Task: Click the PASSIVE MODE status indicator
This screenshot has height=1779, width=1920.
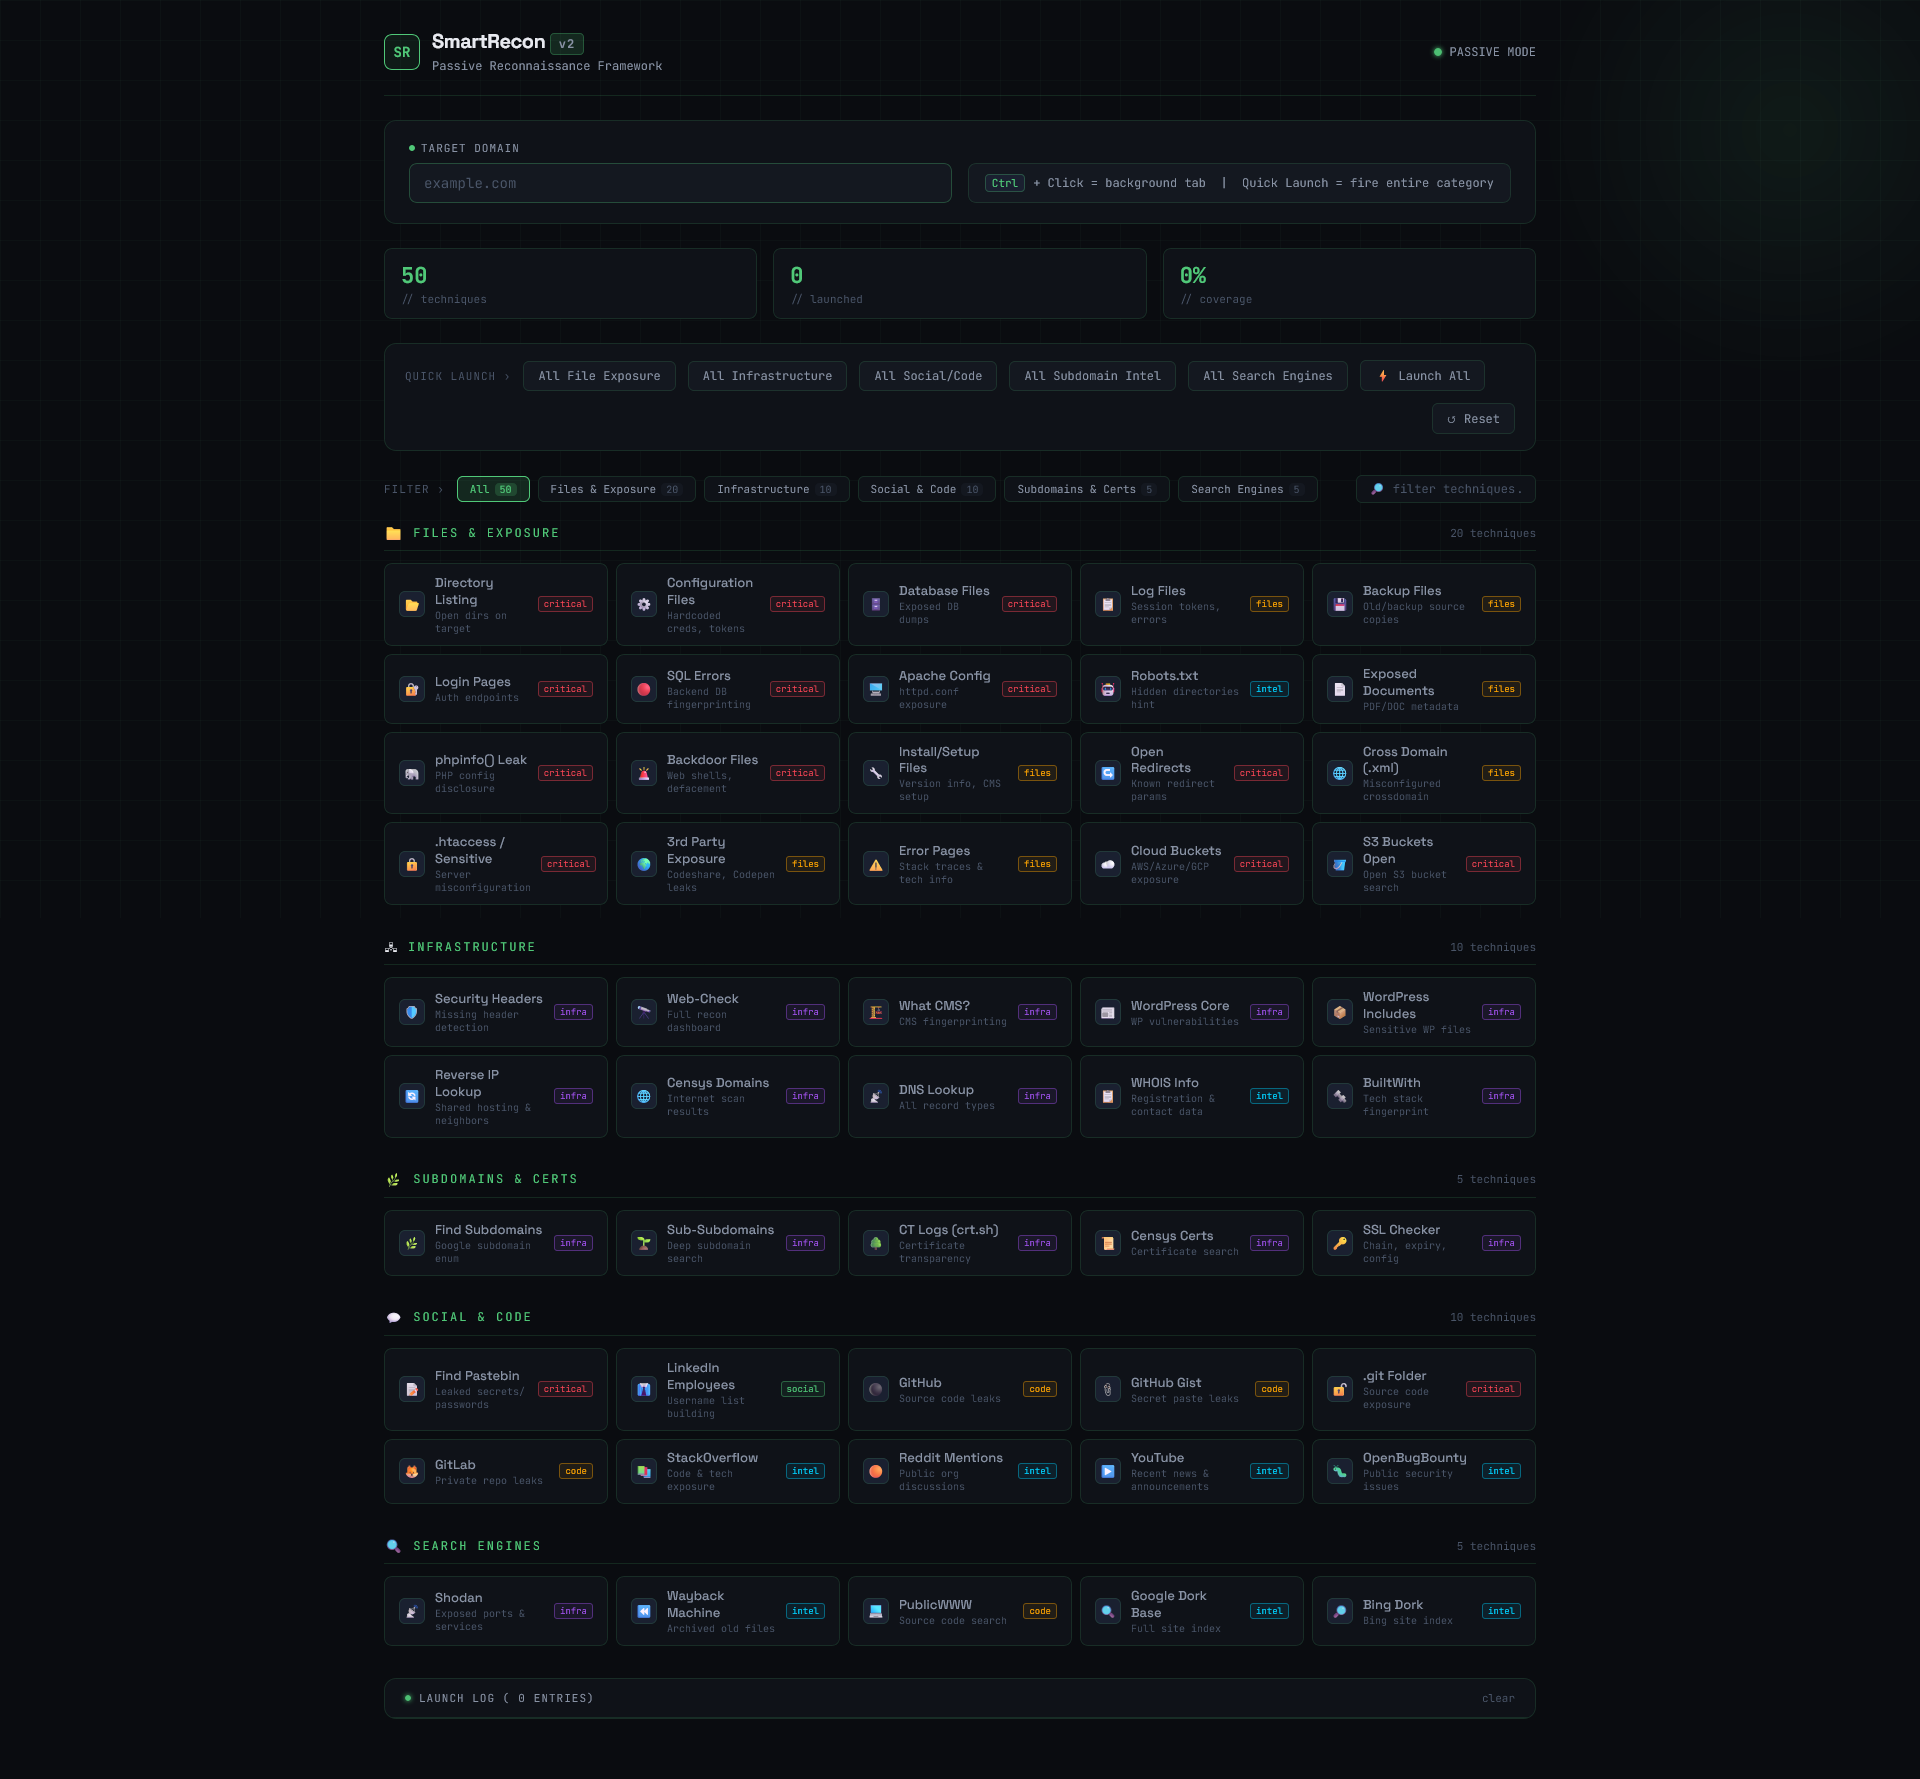Action: point(1484,52)
